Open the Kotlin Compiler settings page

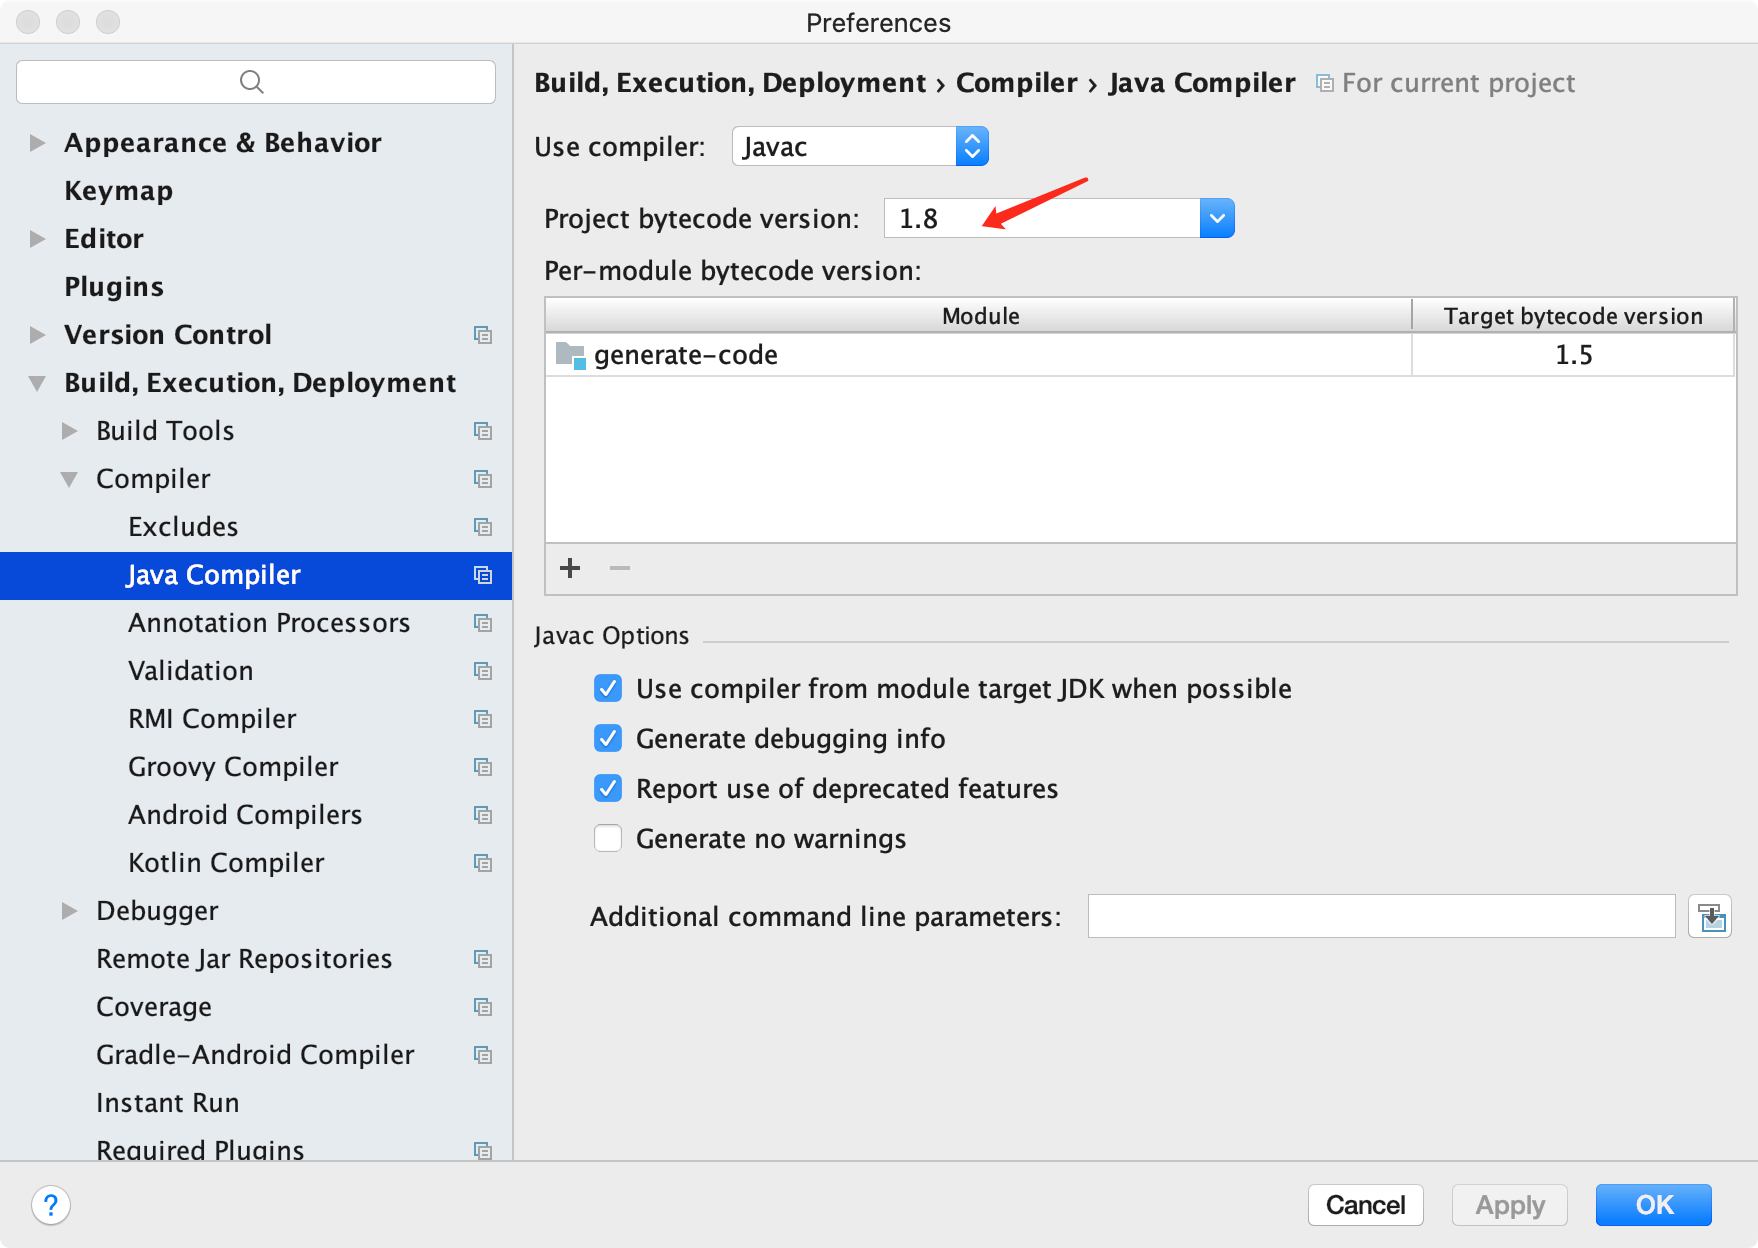tap(225, 862)
